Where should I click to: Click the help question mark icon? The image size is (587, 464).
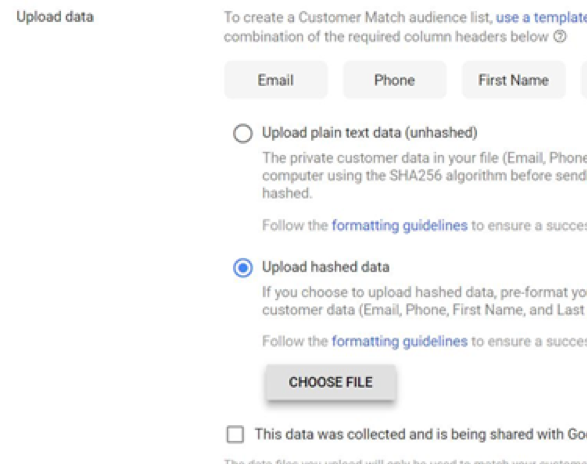point(560,37)
